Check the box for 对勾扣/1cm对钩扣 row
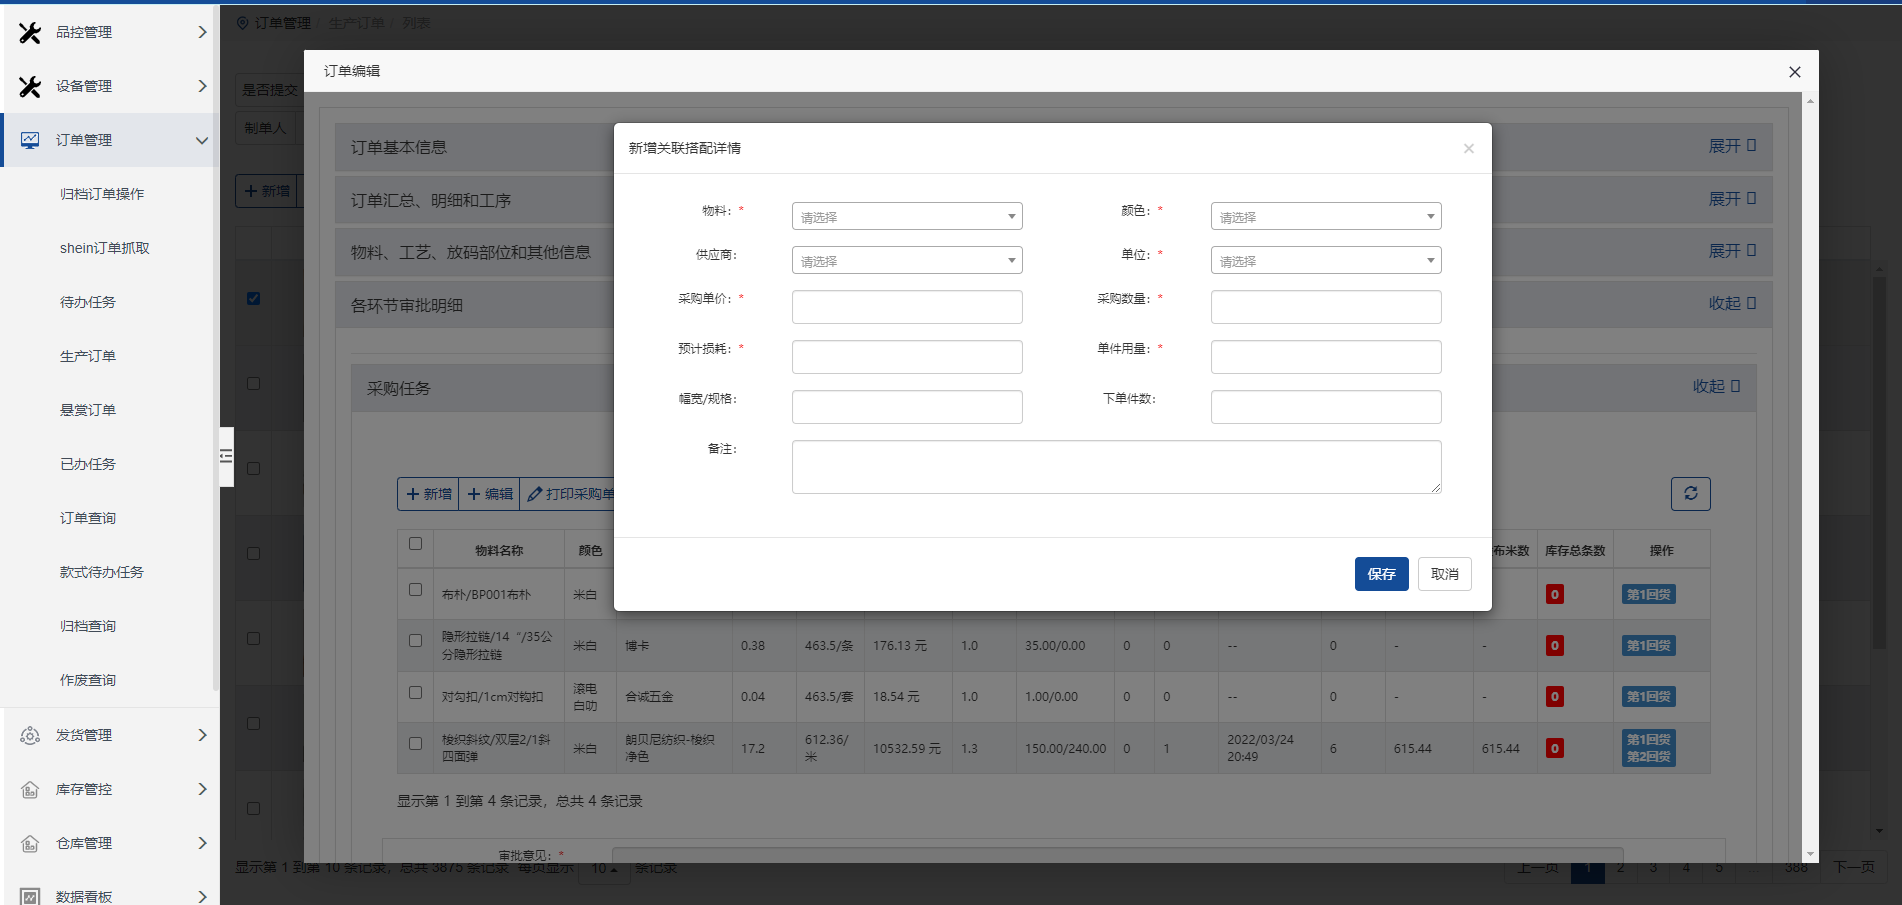The image size is (1902, 905). pos(415,692)
